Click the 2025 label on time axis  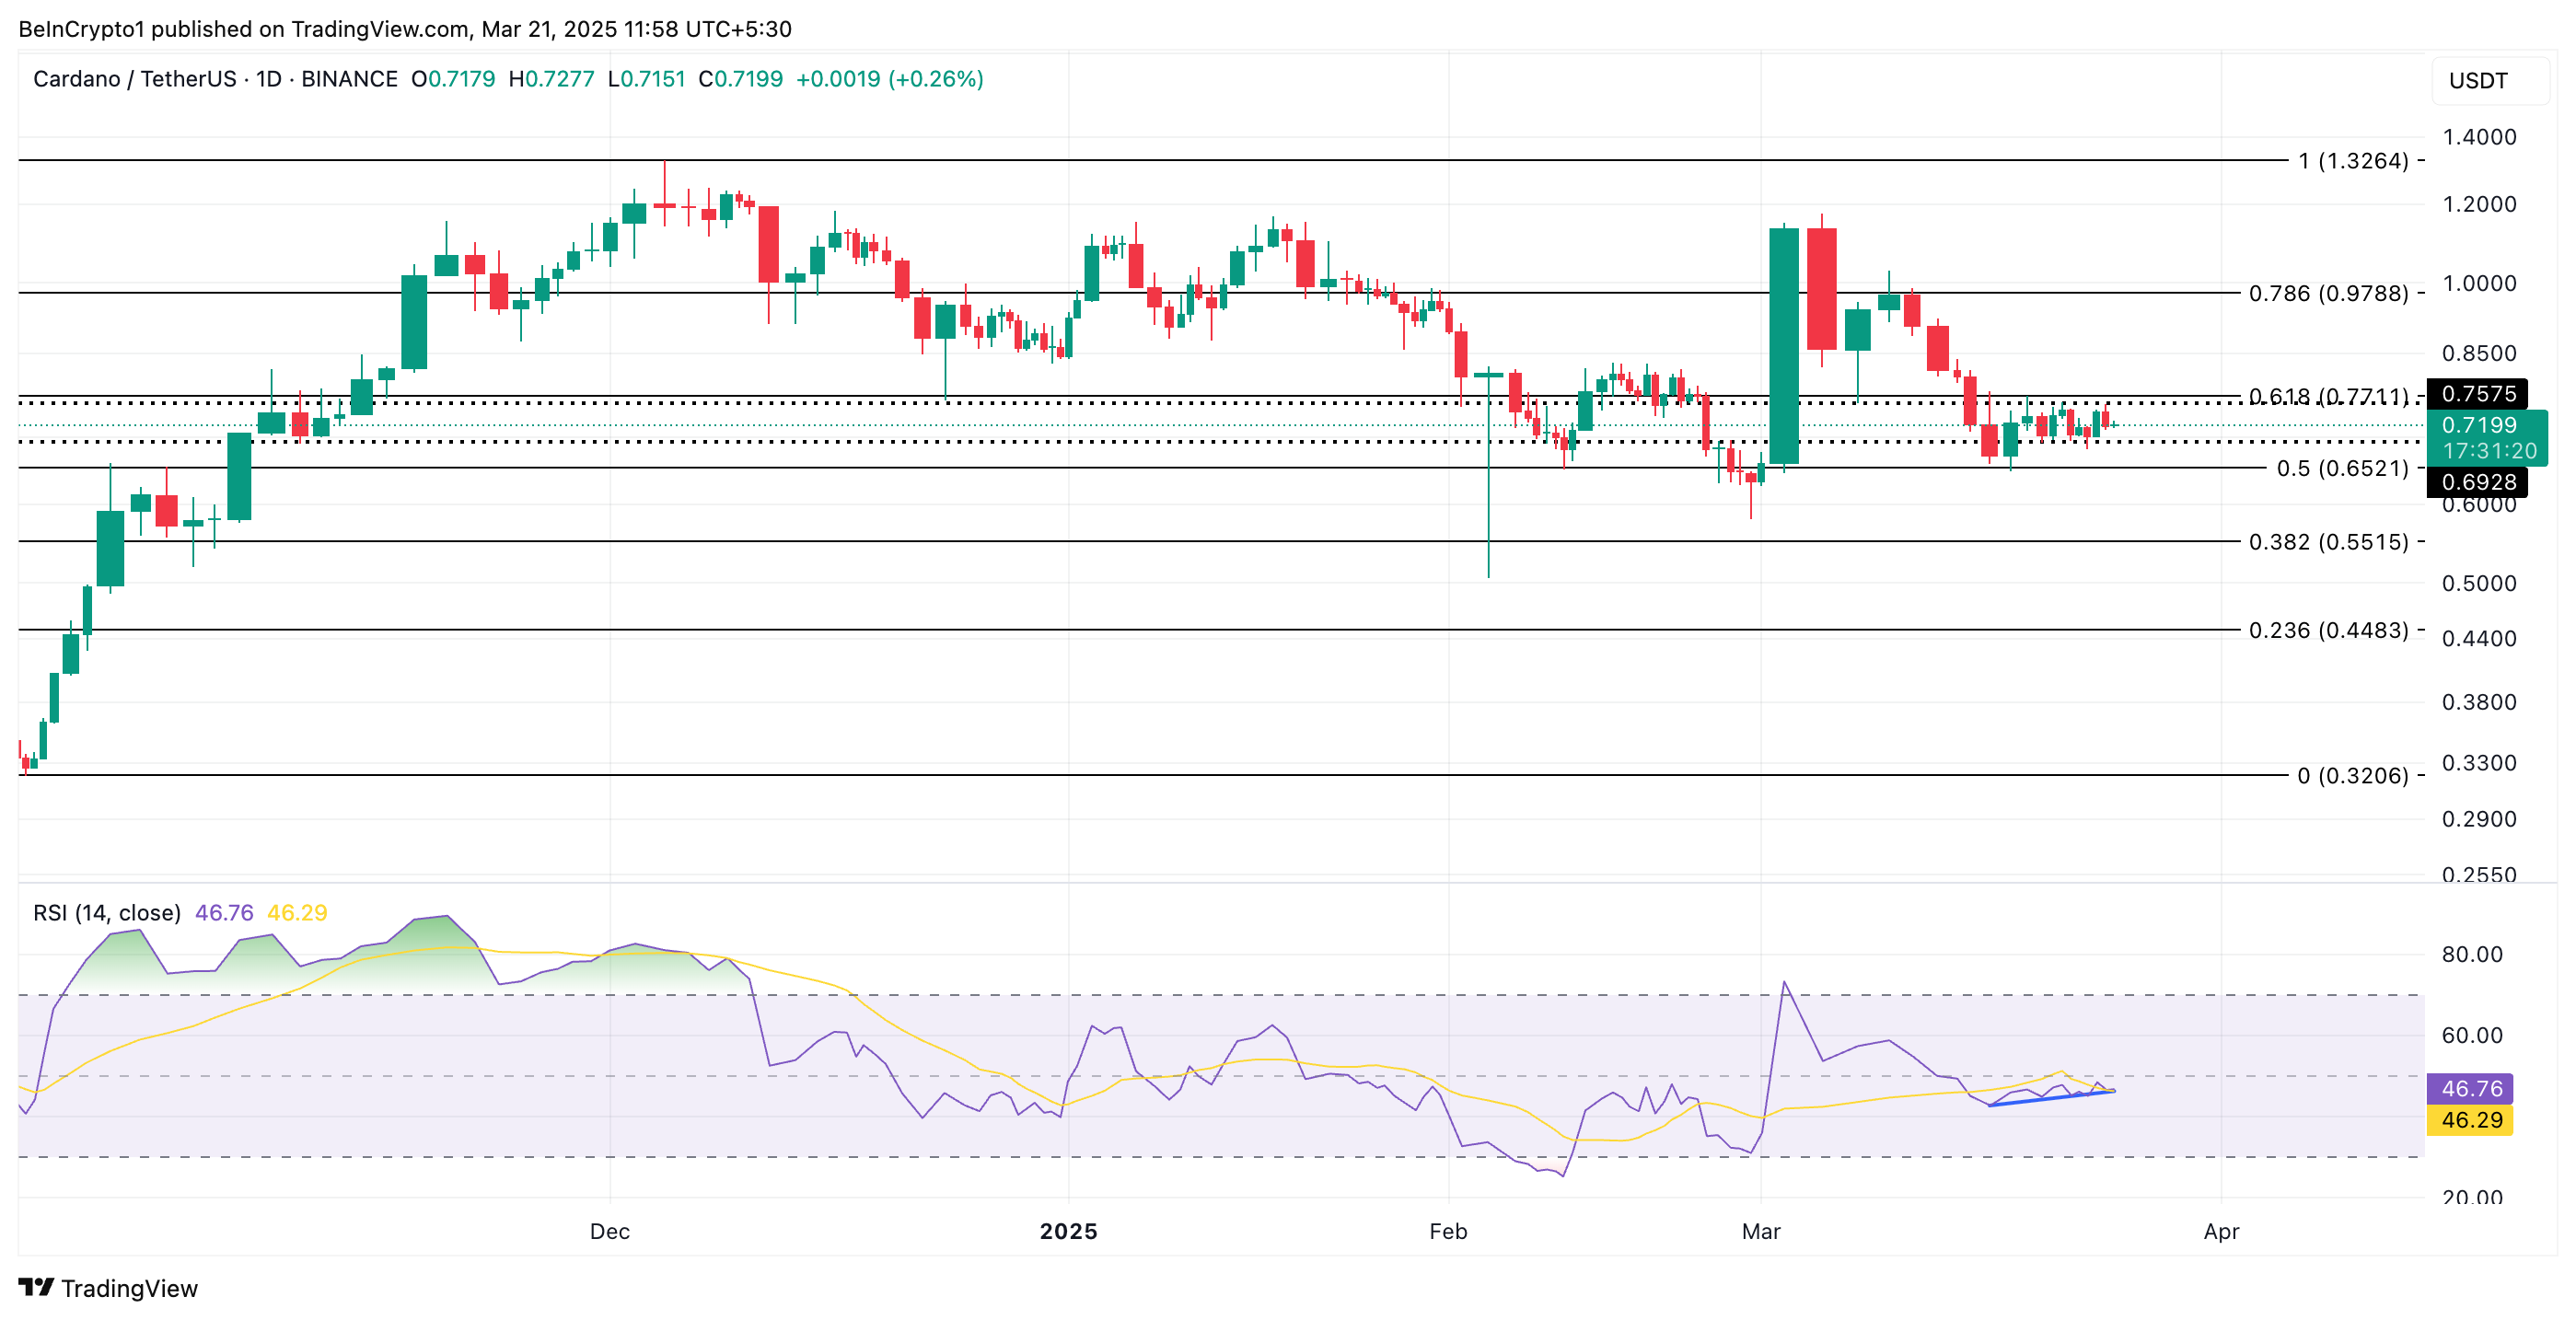[x=1068, y=1231]
